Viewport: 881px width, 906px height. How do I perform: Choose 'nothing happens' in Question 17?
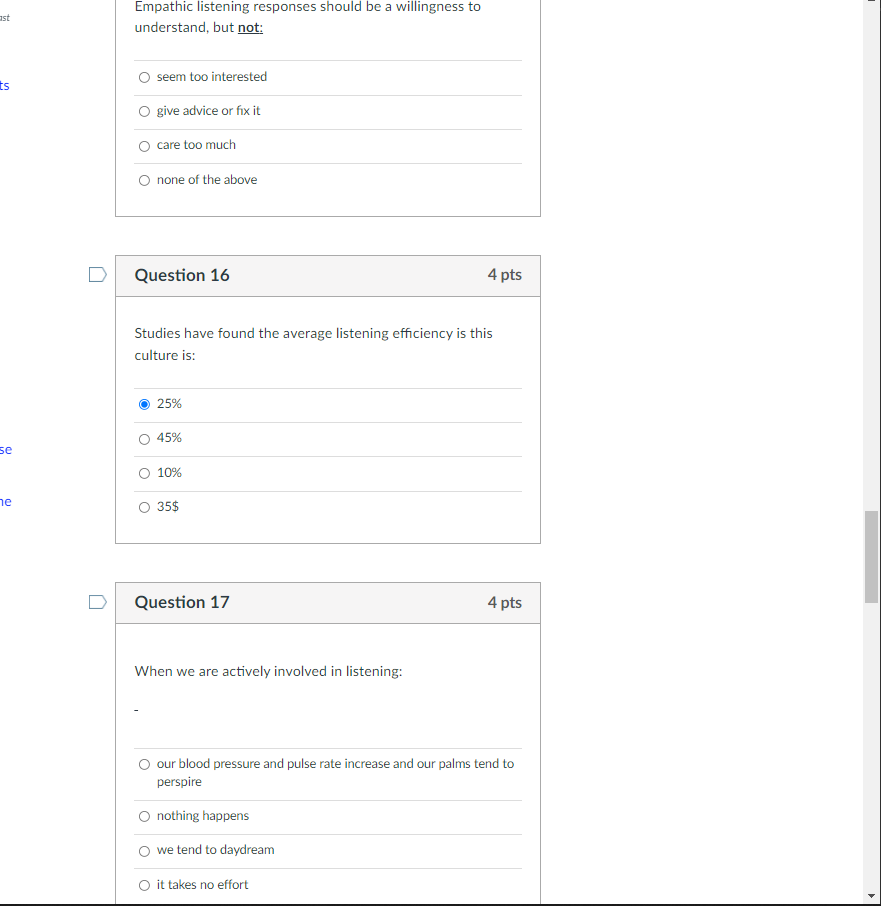coord(144,816)
